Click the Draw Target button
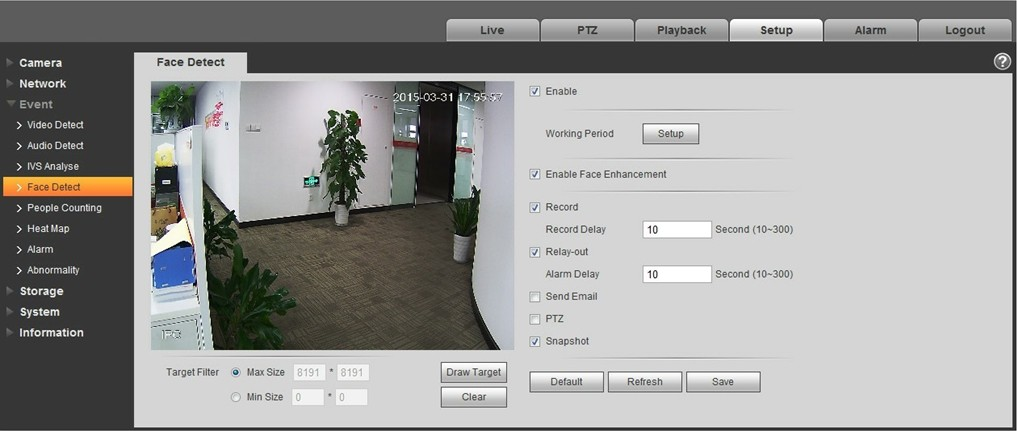The height and width of the screenshot is (431, 1017). click(473, 373)
